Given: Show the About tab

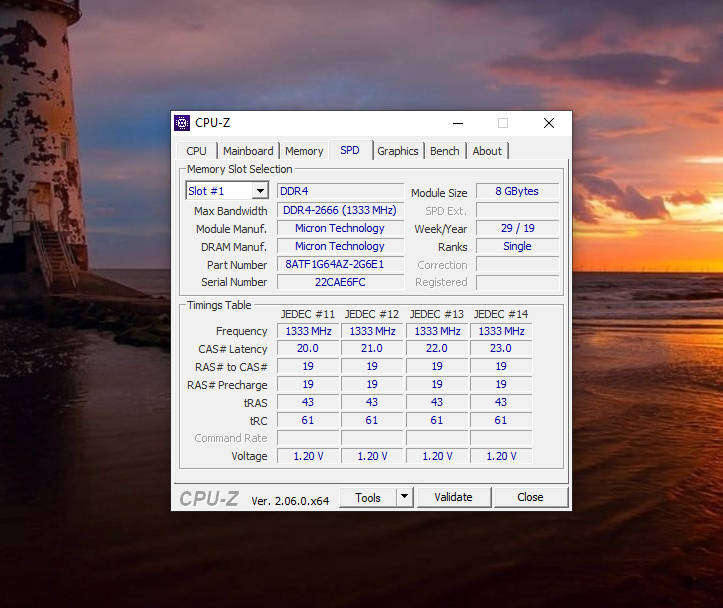Looking at the screenshot, I should 487,151.
